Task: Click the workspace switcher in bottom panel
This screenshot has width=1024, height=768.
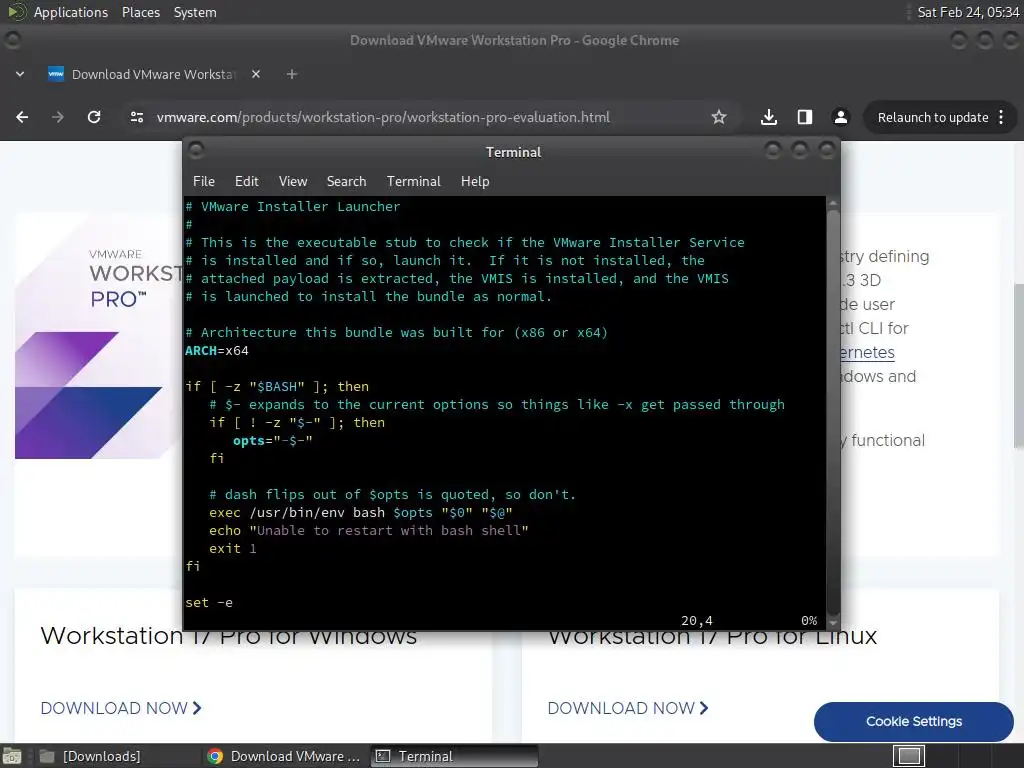Action: (x=909, y=756)
